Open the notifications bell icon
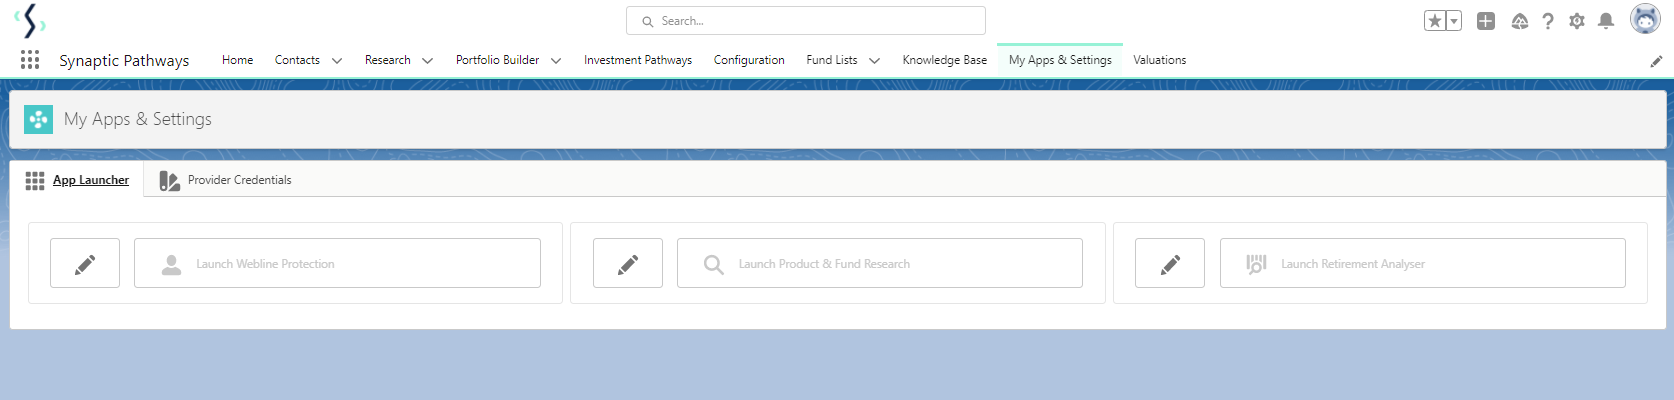This screenshot has width=1674, height=400. 1606,21
